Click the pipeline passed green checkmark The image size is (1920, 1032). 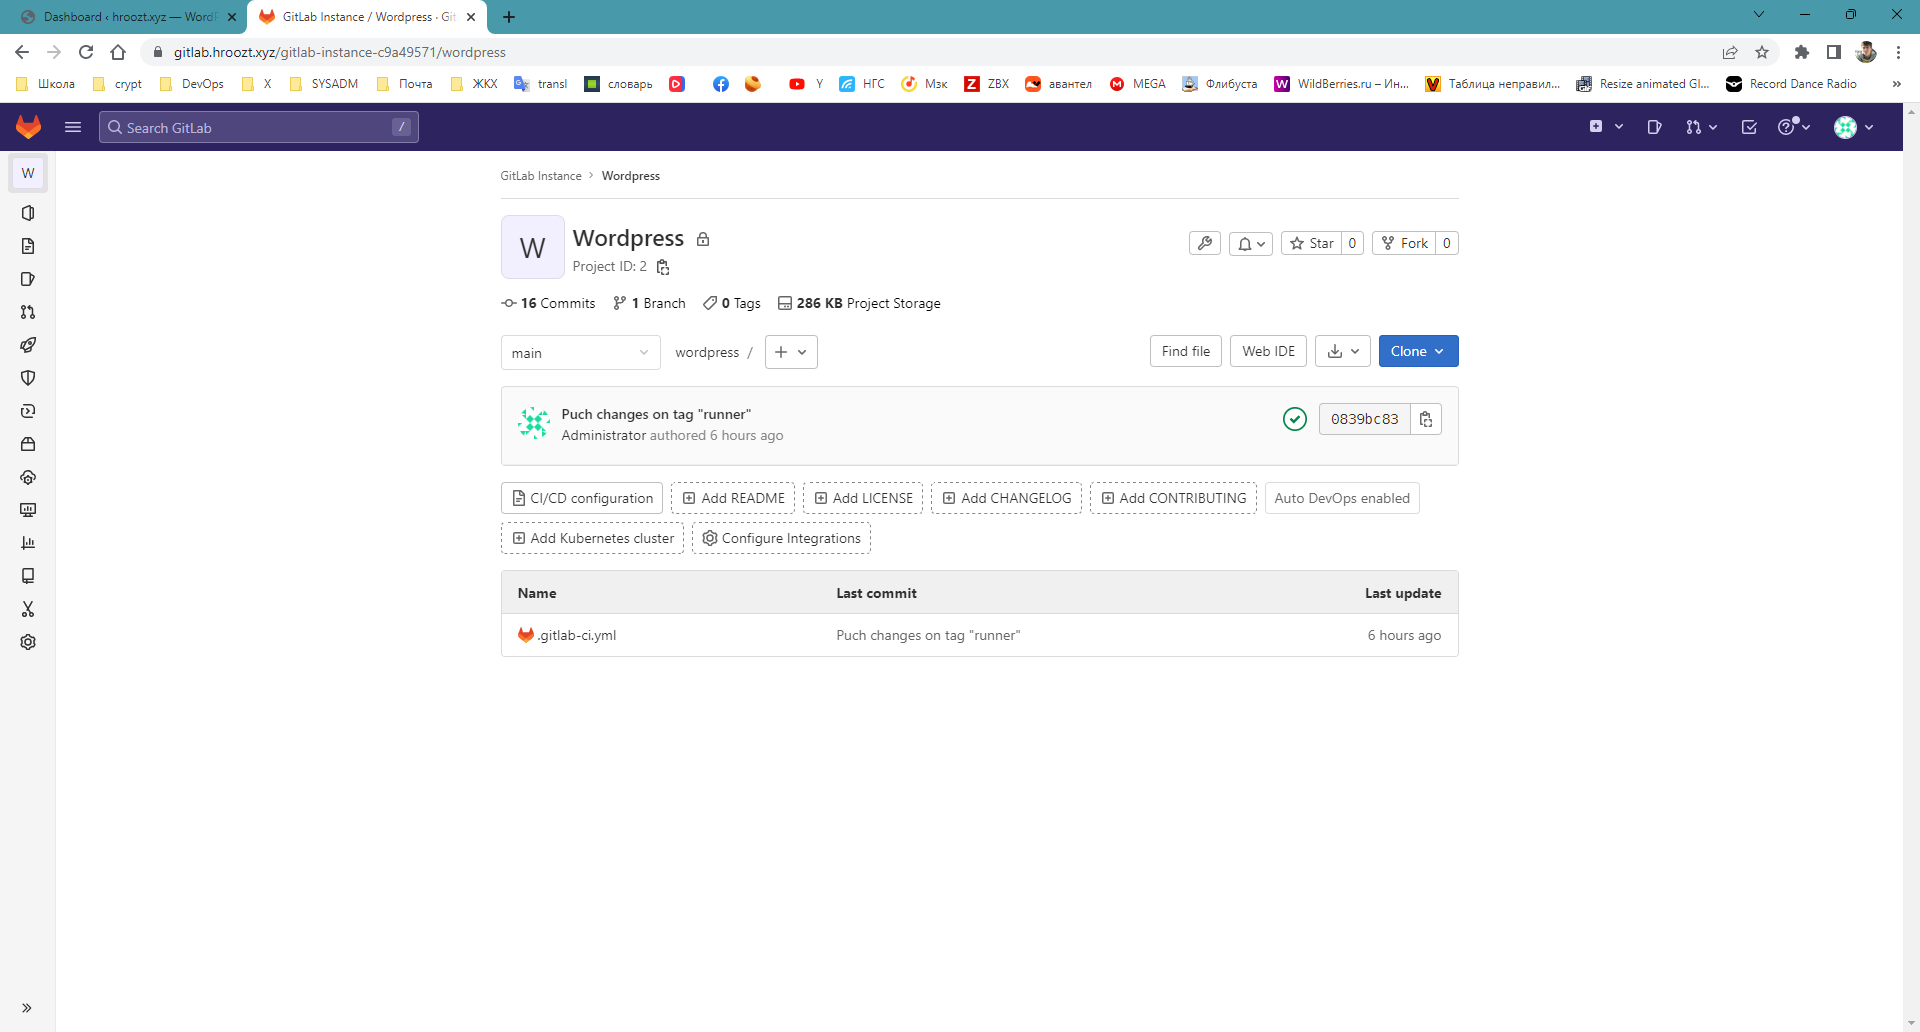click(x=1295, y=419)
